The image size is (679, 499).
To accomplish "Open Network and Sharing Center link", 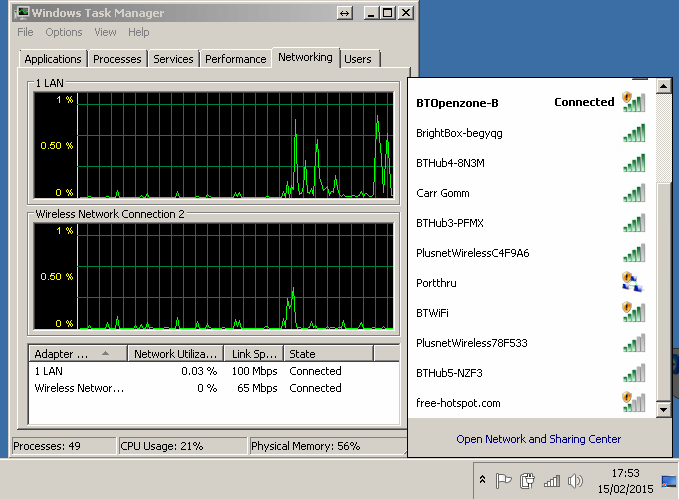I will [538, 439].
